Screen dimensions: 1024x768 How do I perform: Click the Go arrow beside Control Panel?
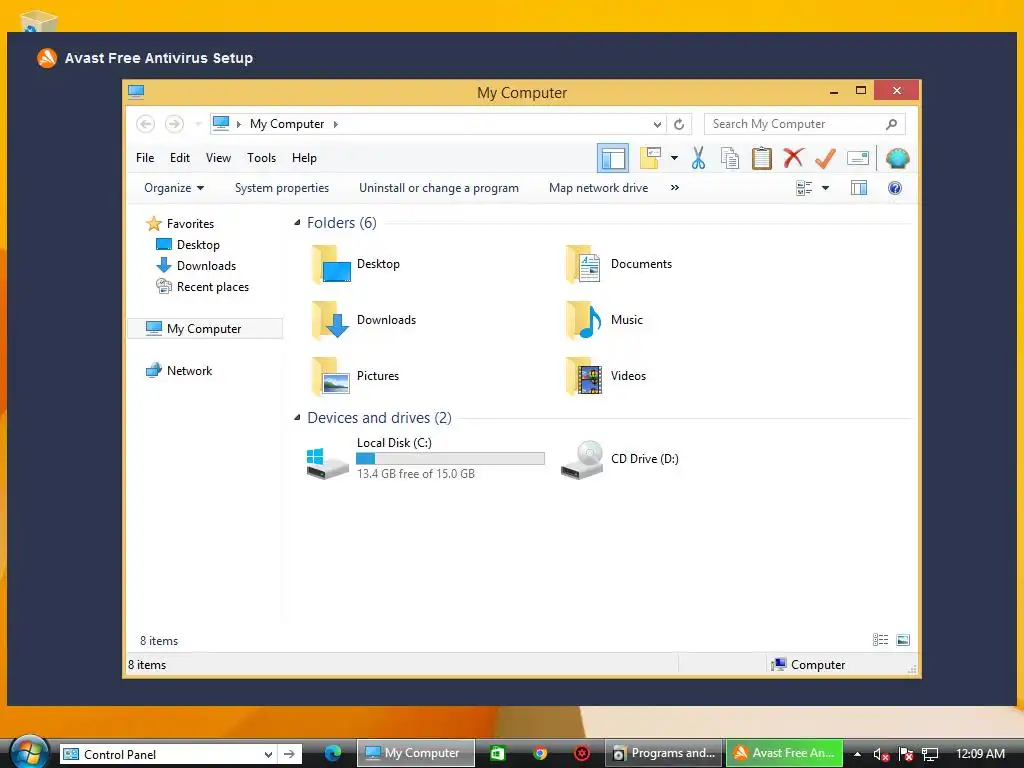click(x=289, y=754)
